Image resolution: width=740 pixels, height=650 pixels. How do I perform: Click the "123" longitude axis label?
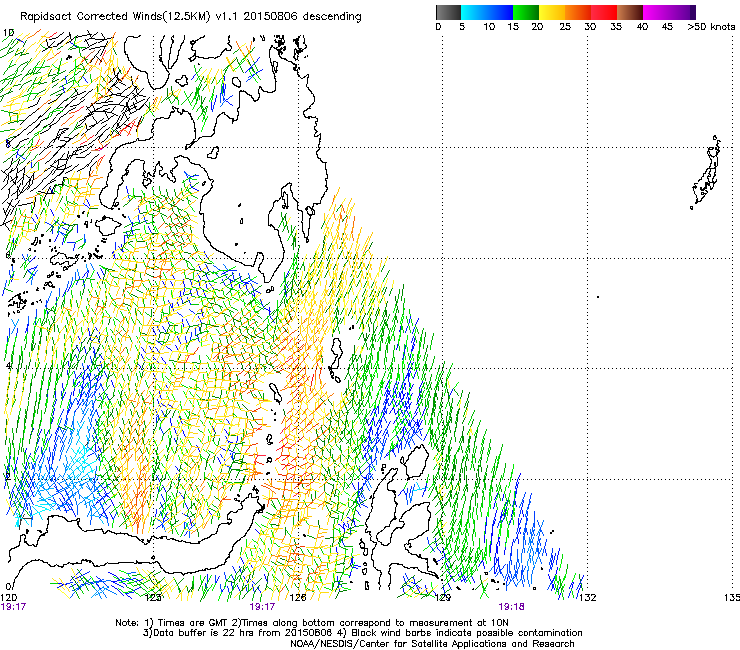tap(153, 598)
